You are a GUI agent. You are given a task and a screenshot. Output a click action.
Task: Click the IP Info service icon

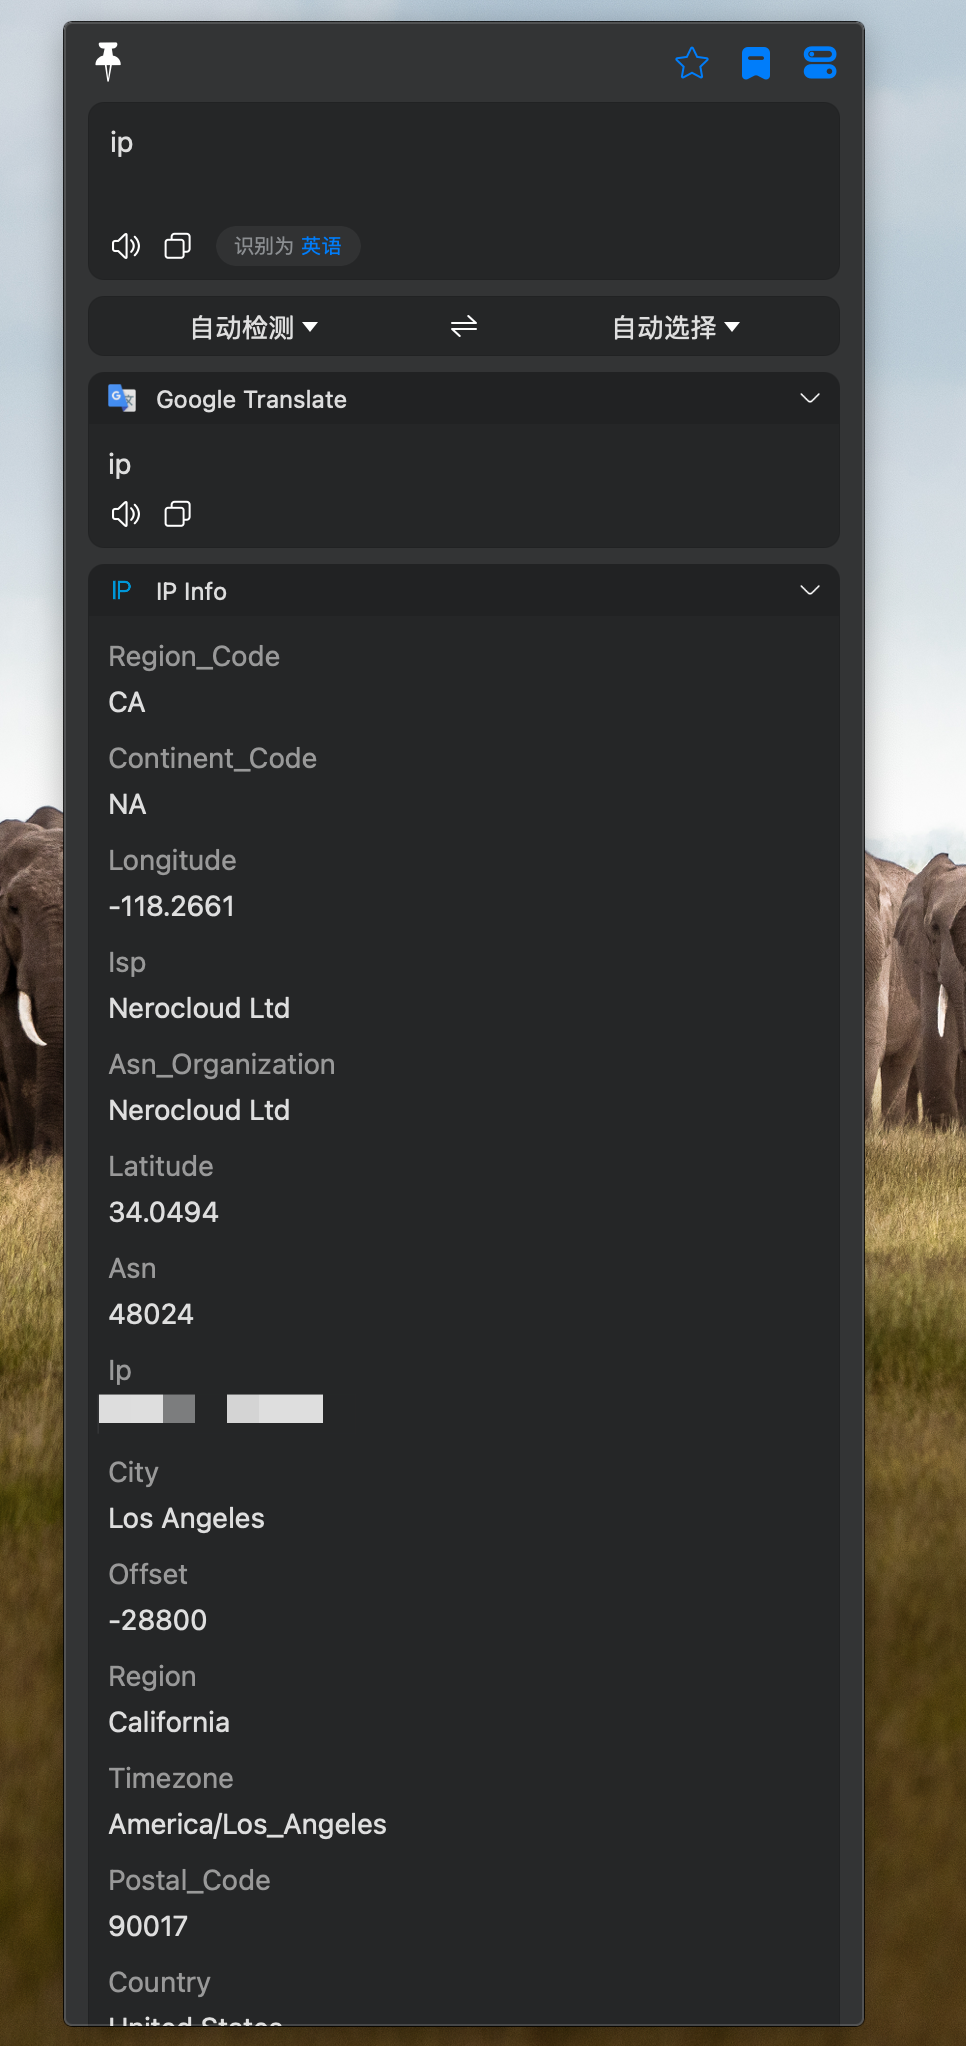click(122, 590)
